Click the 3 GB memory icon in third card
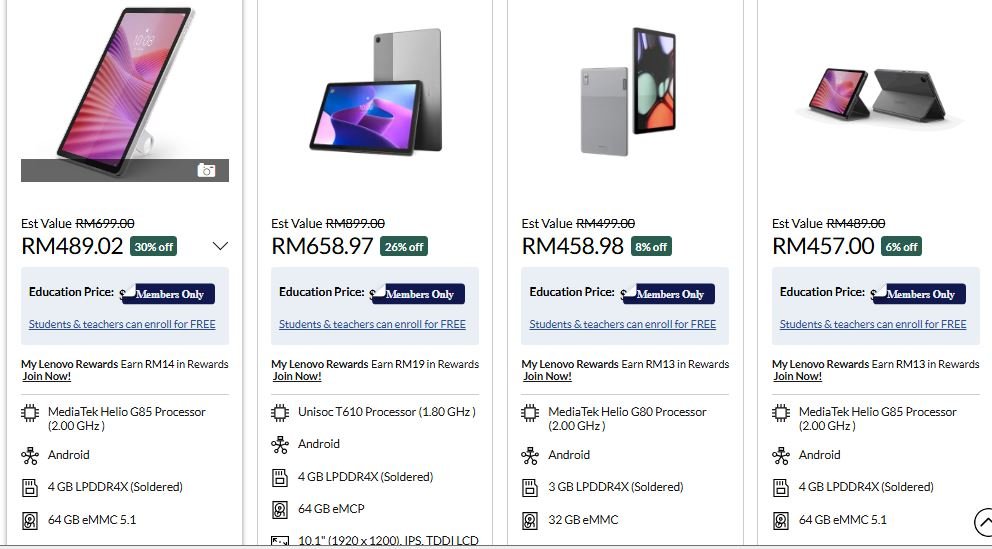This screenshot has height=549, width=992. pos(530,487)
